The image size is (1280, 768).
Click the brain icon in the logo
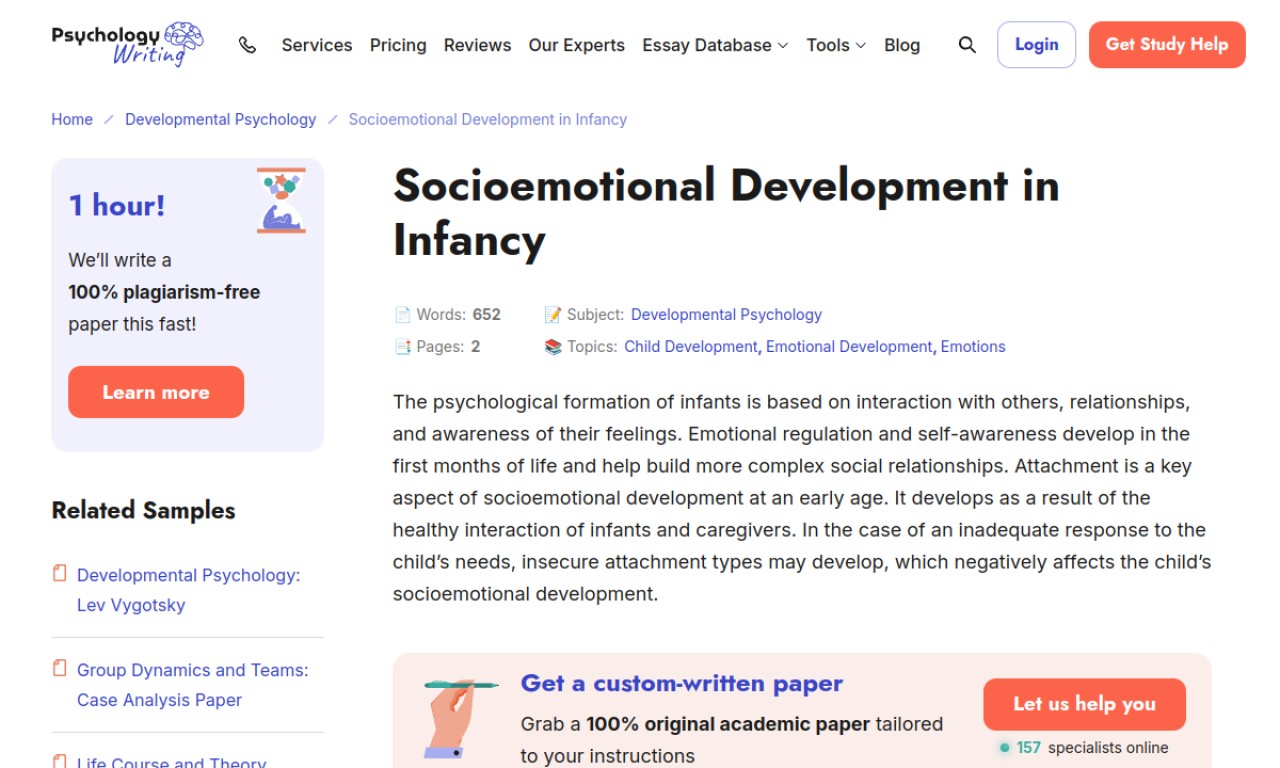183,37
